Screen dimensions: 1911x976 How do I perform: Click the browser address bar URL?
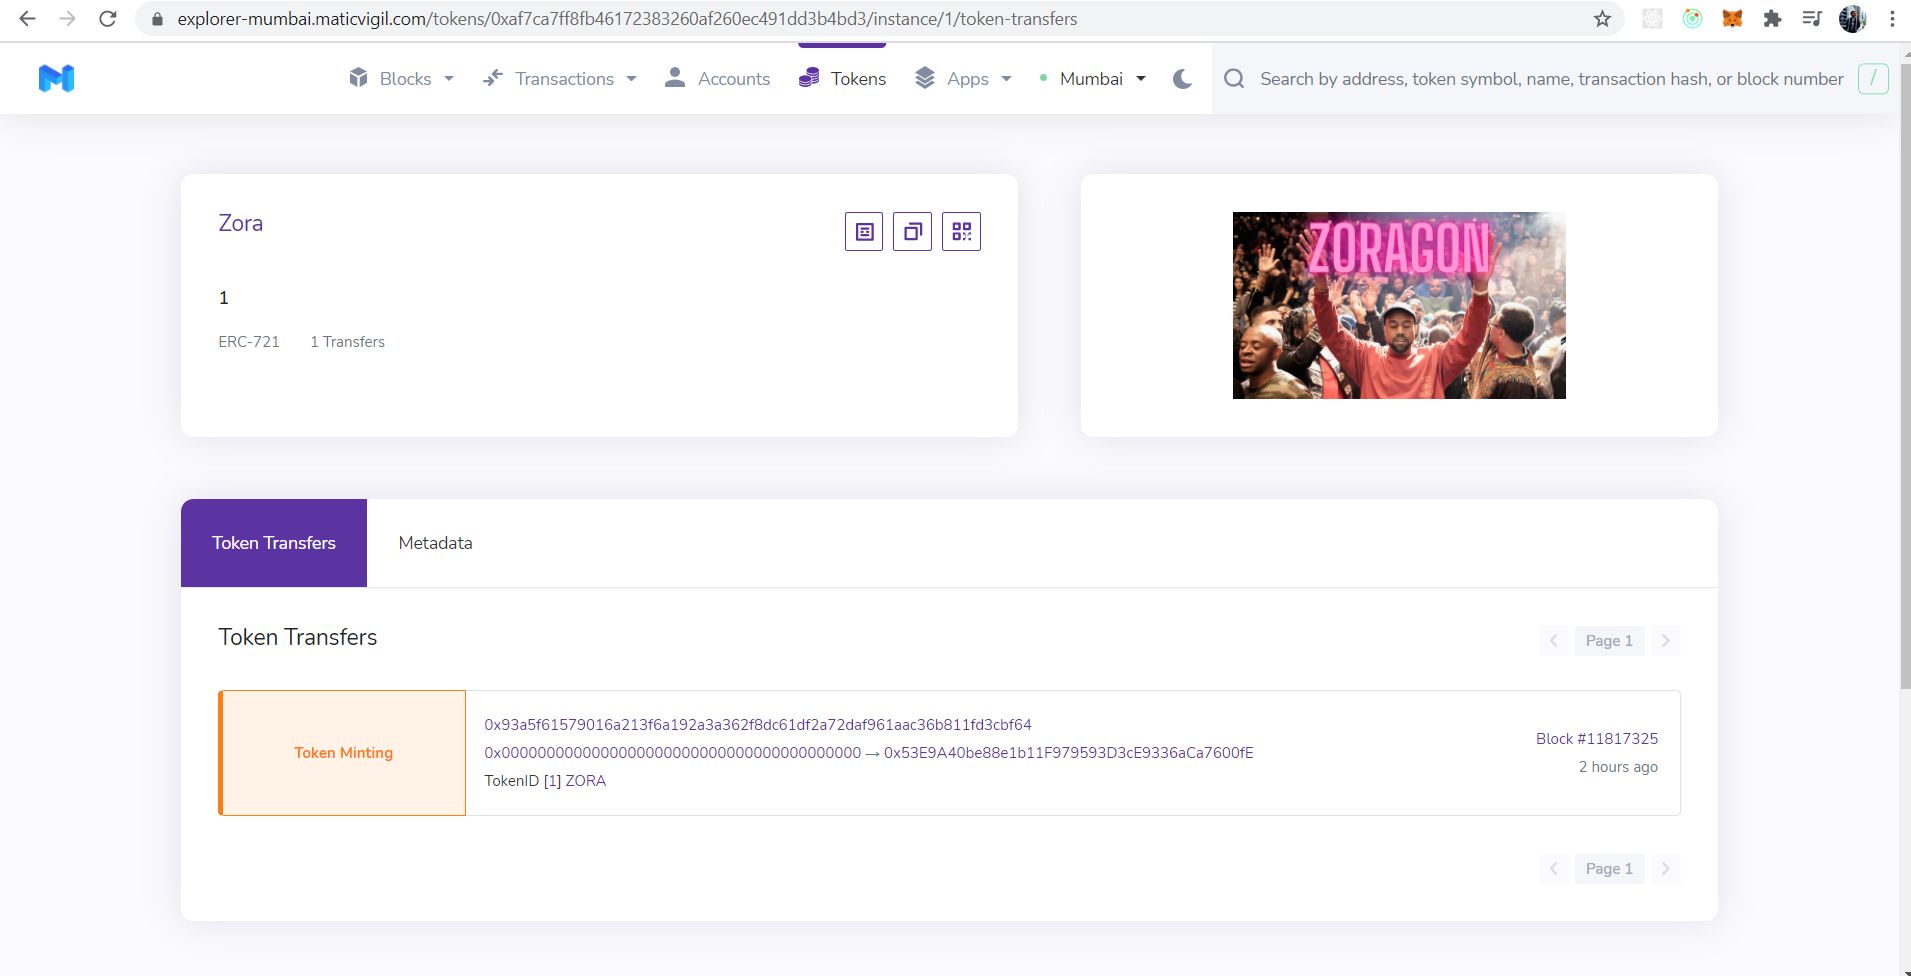click(x=627, y=19)
